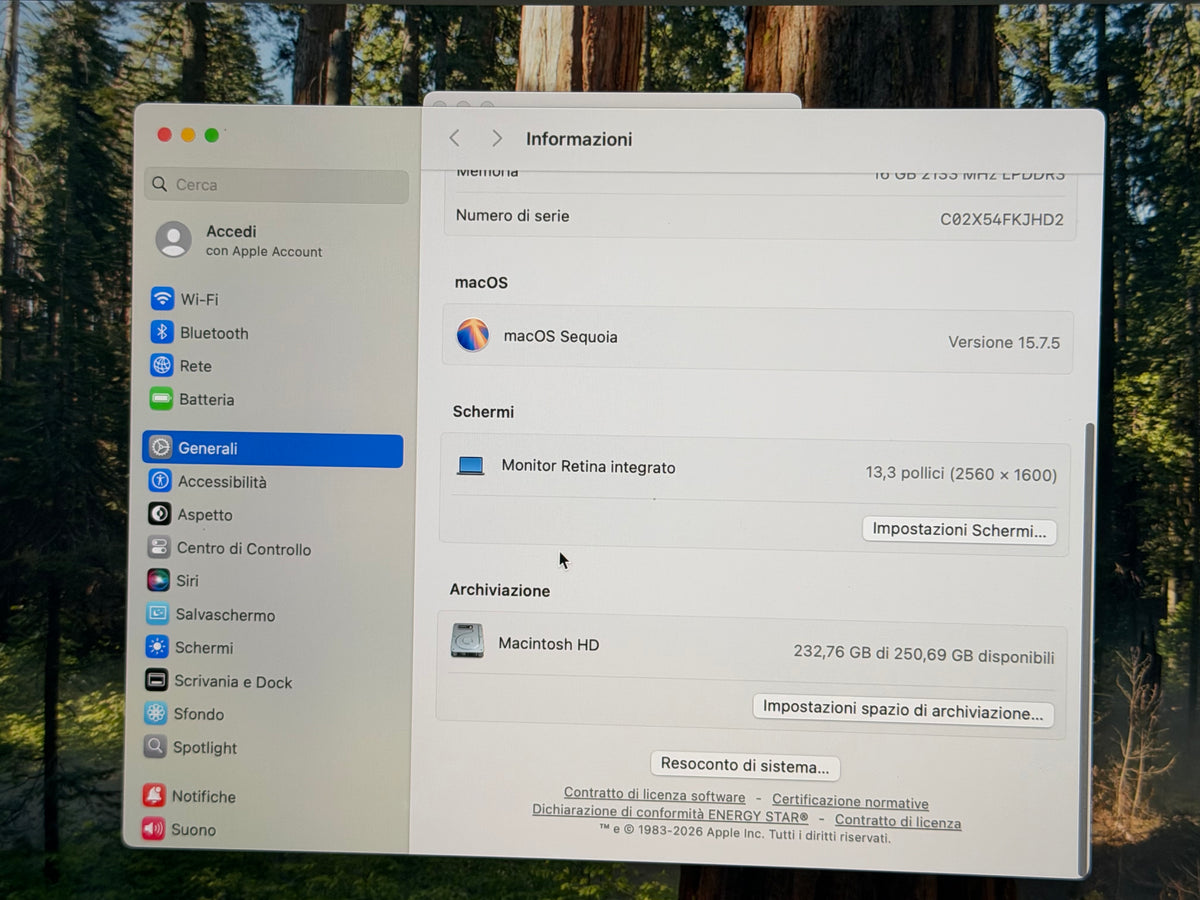The height and width of the screenshot is (900, 1200).
Task: Select the Batteria icon
Action: (x=161, y=399)
